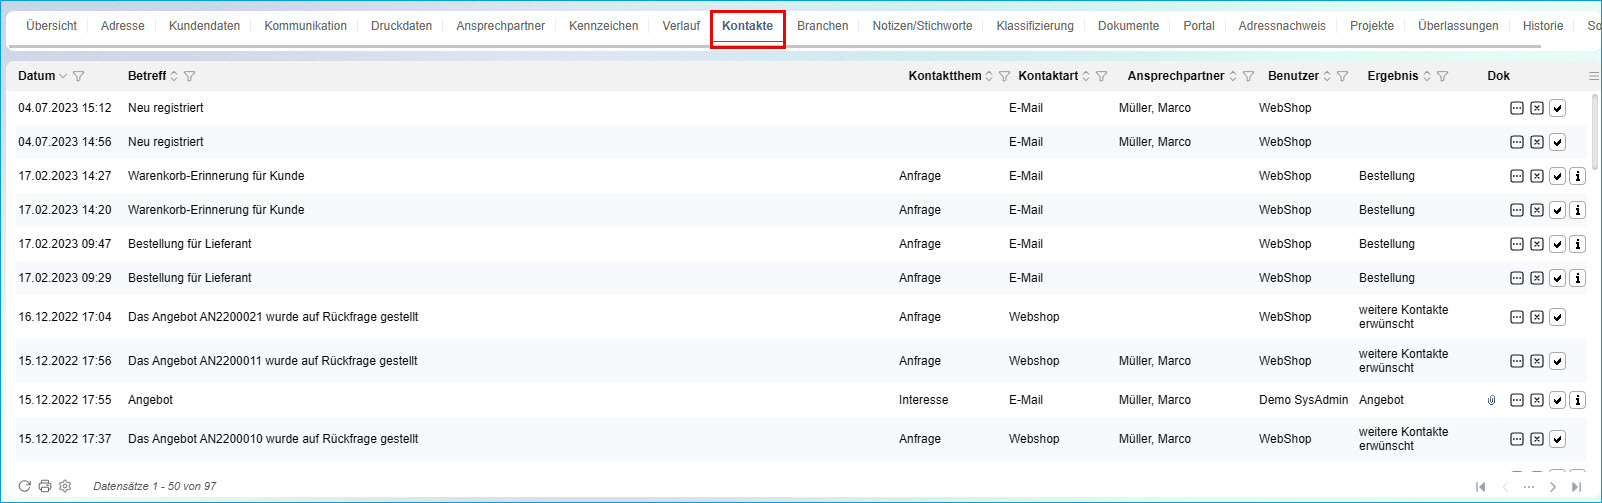The width and height of the screenshot is (1602, 503).
Task: Open the grid settings gear
Action: click(x=65, y=486)
